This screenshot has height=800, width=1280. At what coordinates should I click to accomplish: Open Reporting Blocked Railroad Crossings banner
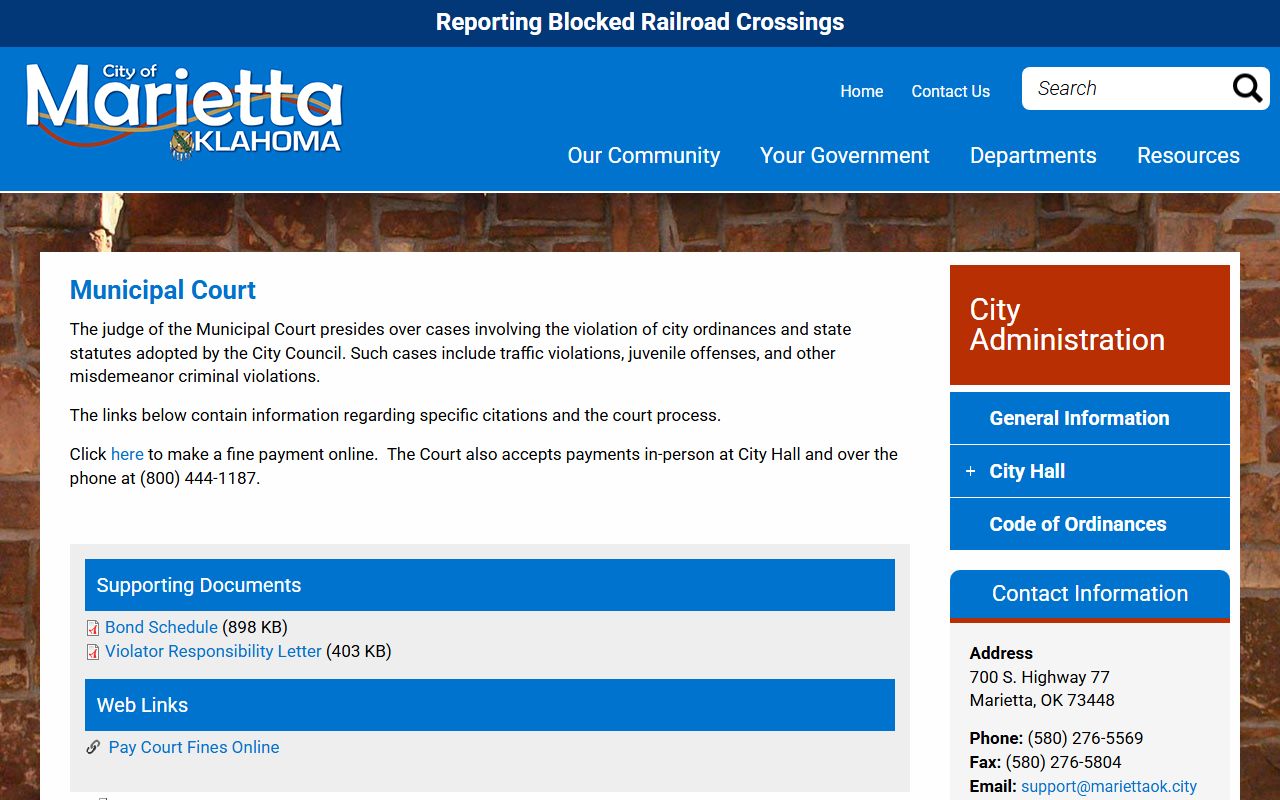point(640,22)
